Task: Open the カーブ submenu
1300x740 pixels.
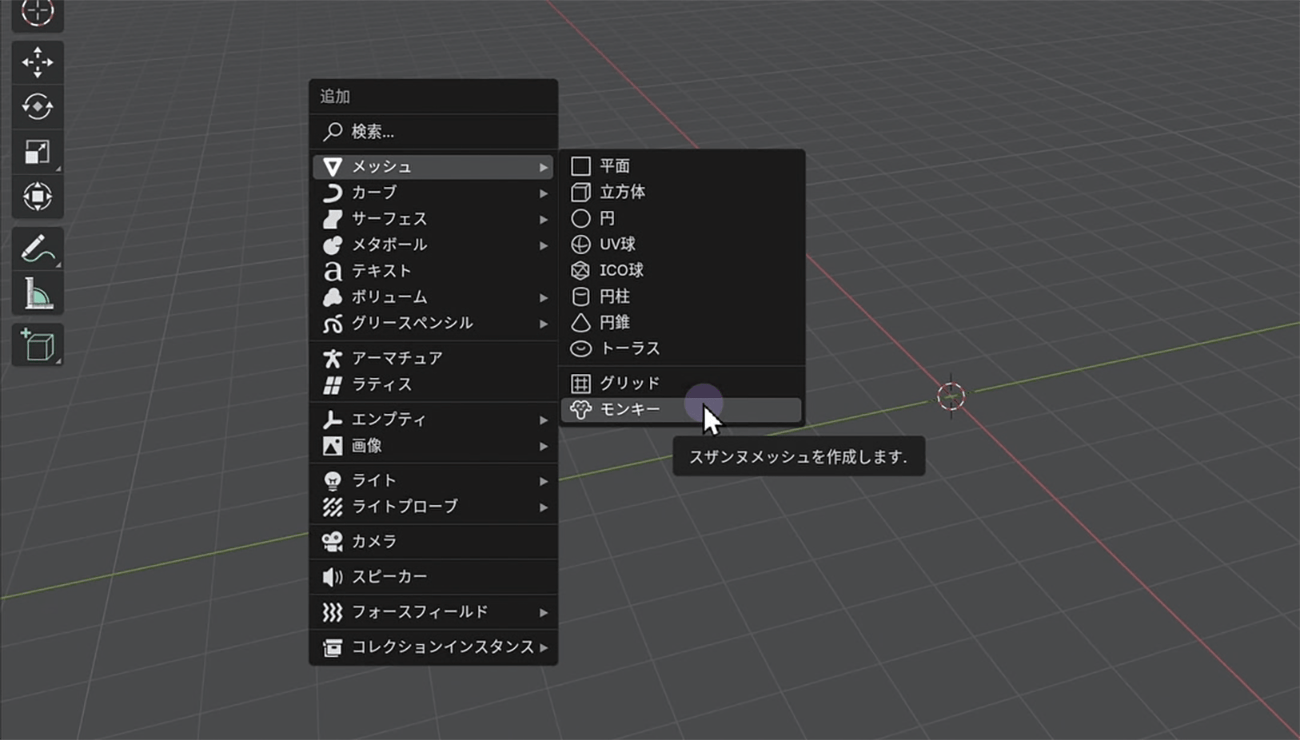Action: click(x=433, y=193)
